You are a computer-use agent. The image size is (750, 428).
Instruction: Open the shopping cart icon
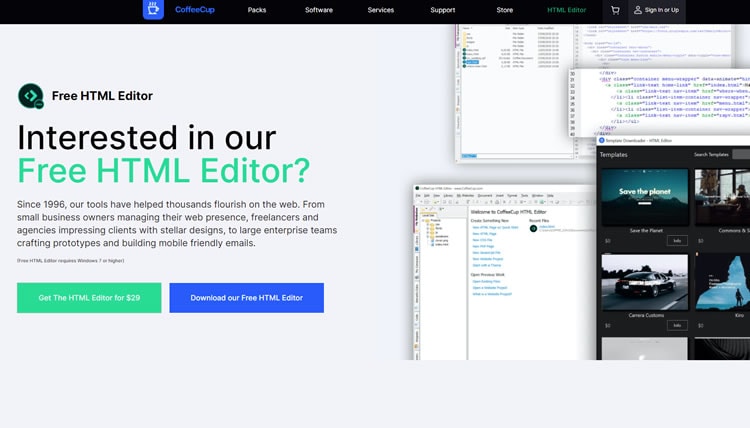(615, 10)
